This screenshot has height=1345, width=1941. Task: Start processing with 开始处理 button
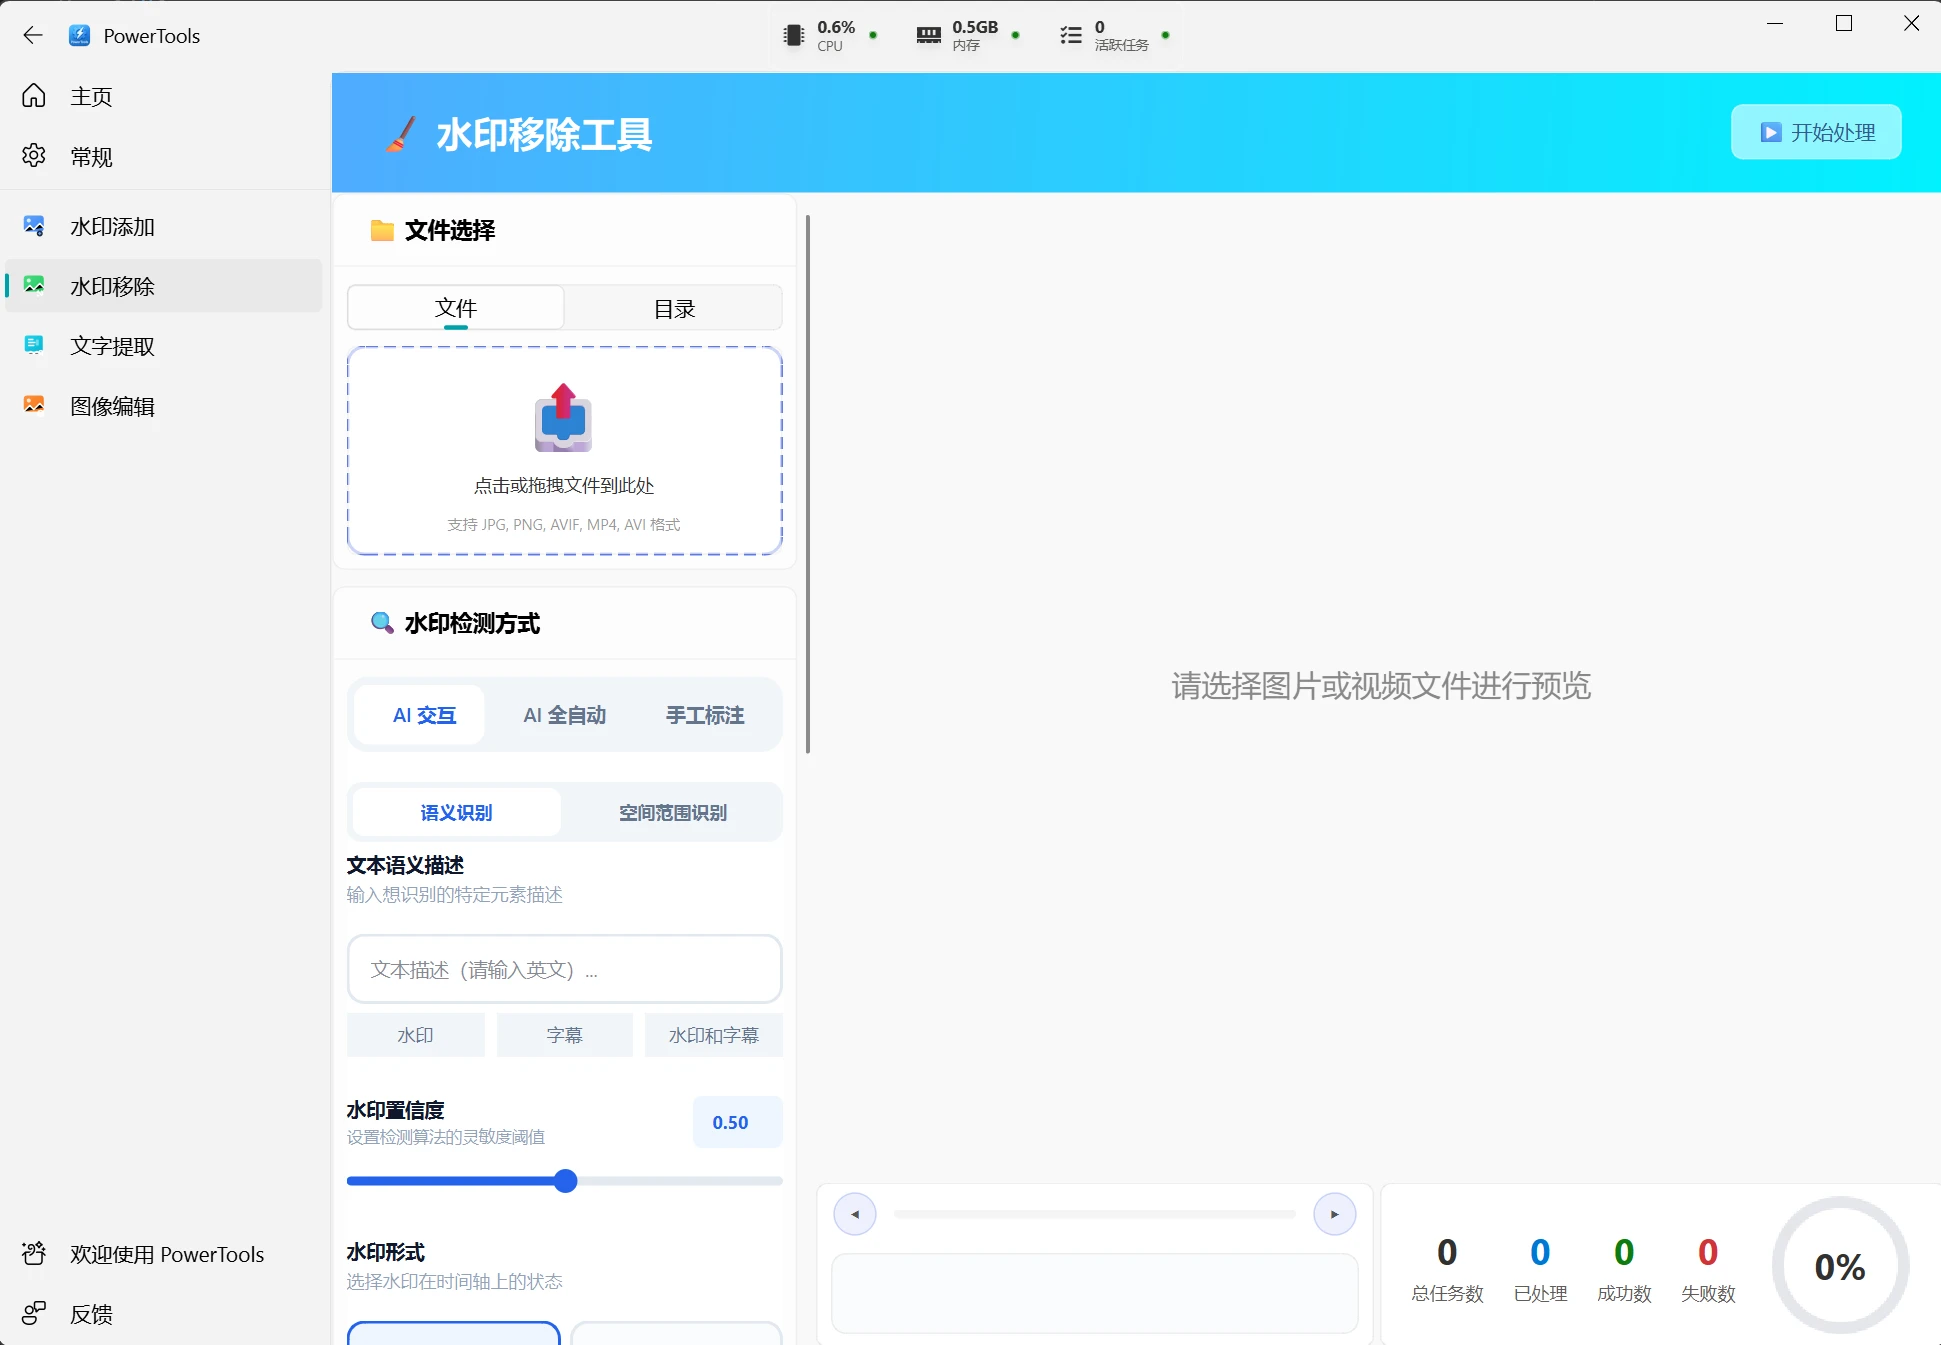(x=1816, y=132)
